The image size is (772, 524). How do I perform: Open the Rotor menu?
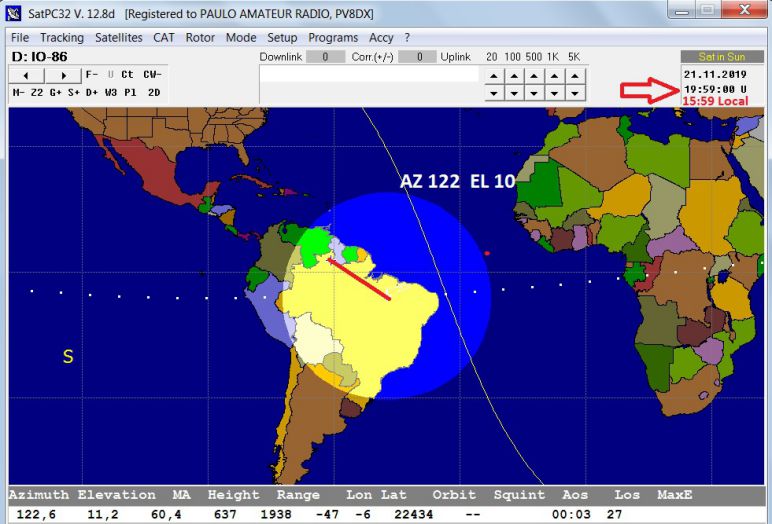click(x=200, y=37)
